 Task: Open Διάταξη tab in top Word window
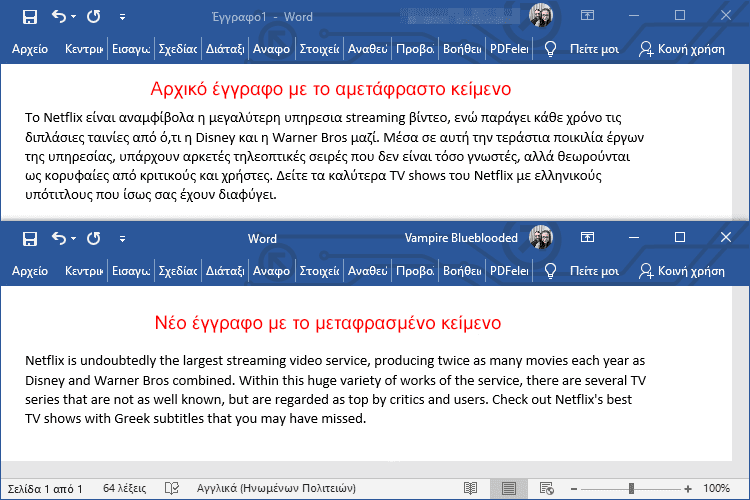[x=225, y=49]
